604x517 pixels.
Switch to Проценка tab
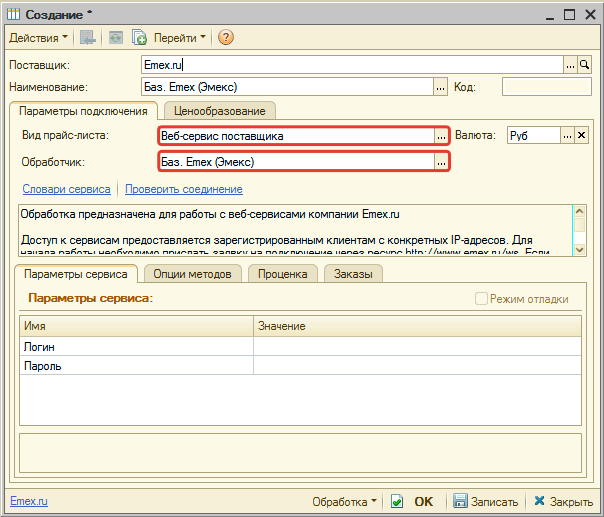(282, 274)
